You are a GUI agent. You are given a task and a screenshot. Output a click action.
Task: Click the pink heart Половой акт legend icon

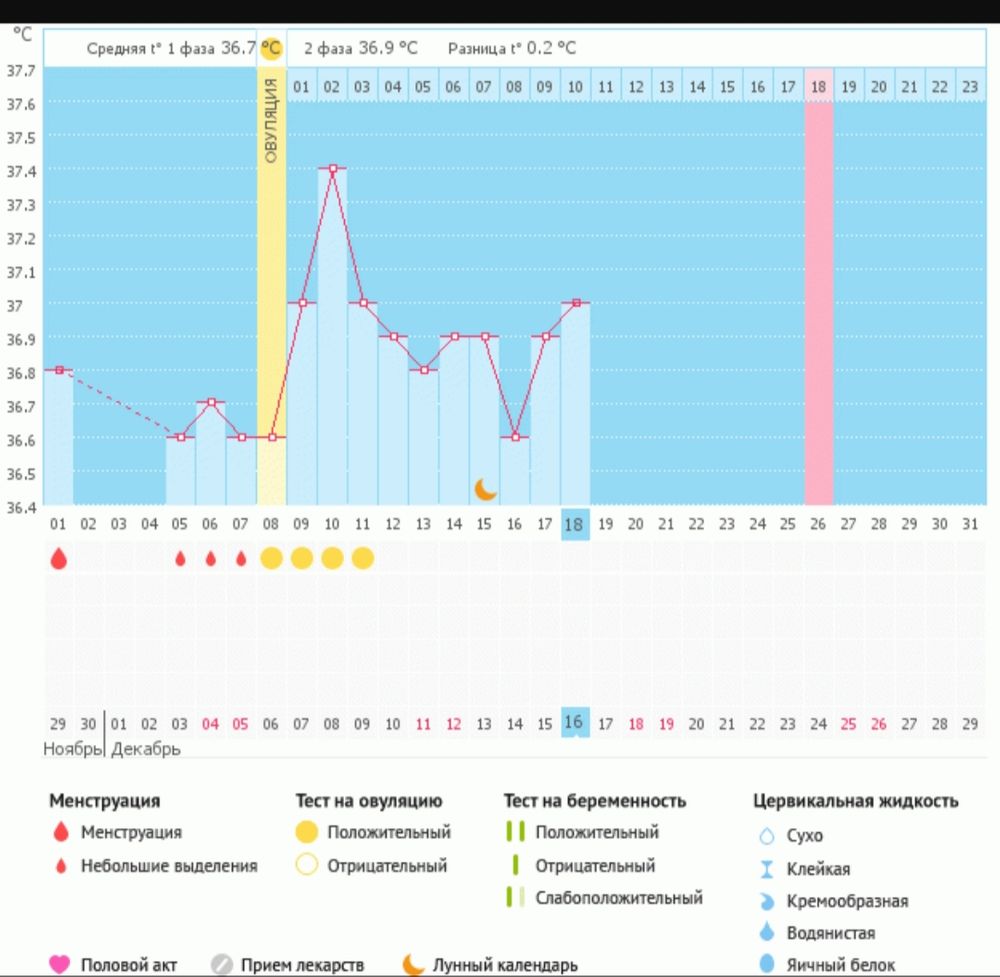click(x=60, y=964)
